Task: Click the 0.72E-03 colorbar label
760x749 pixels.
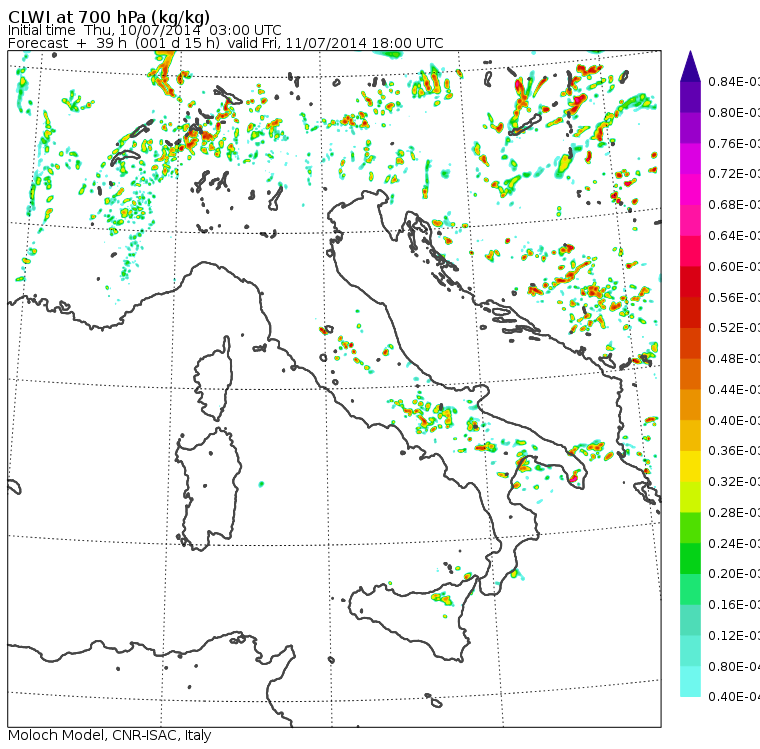Action: tap(734, 174)
